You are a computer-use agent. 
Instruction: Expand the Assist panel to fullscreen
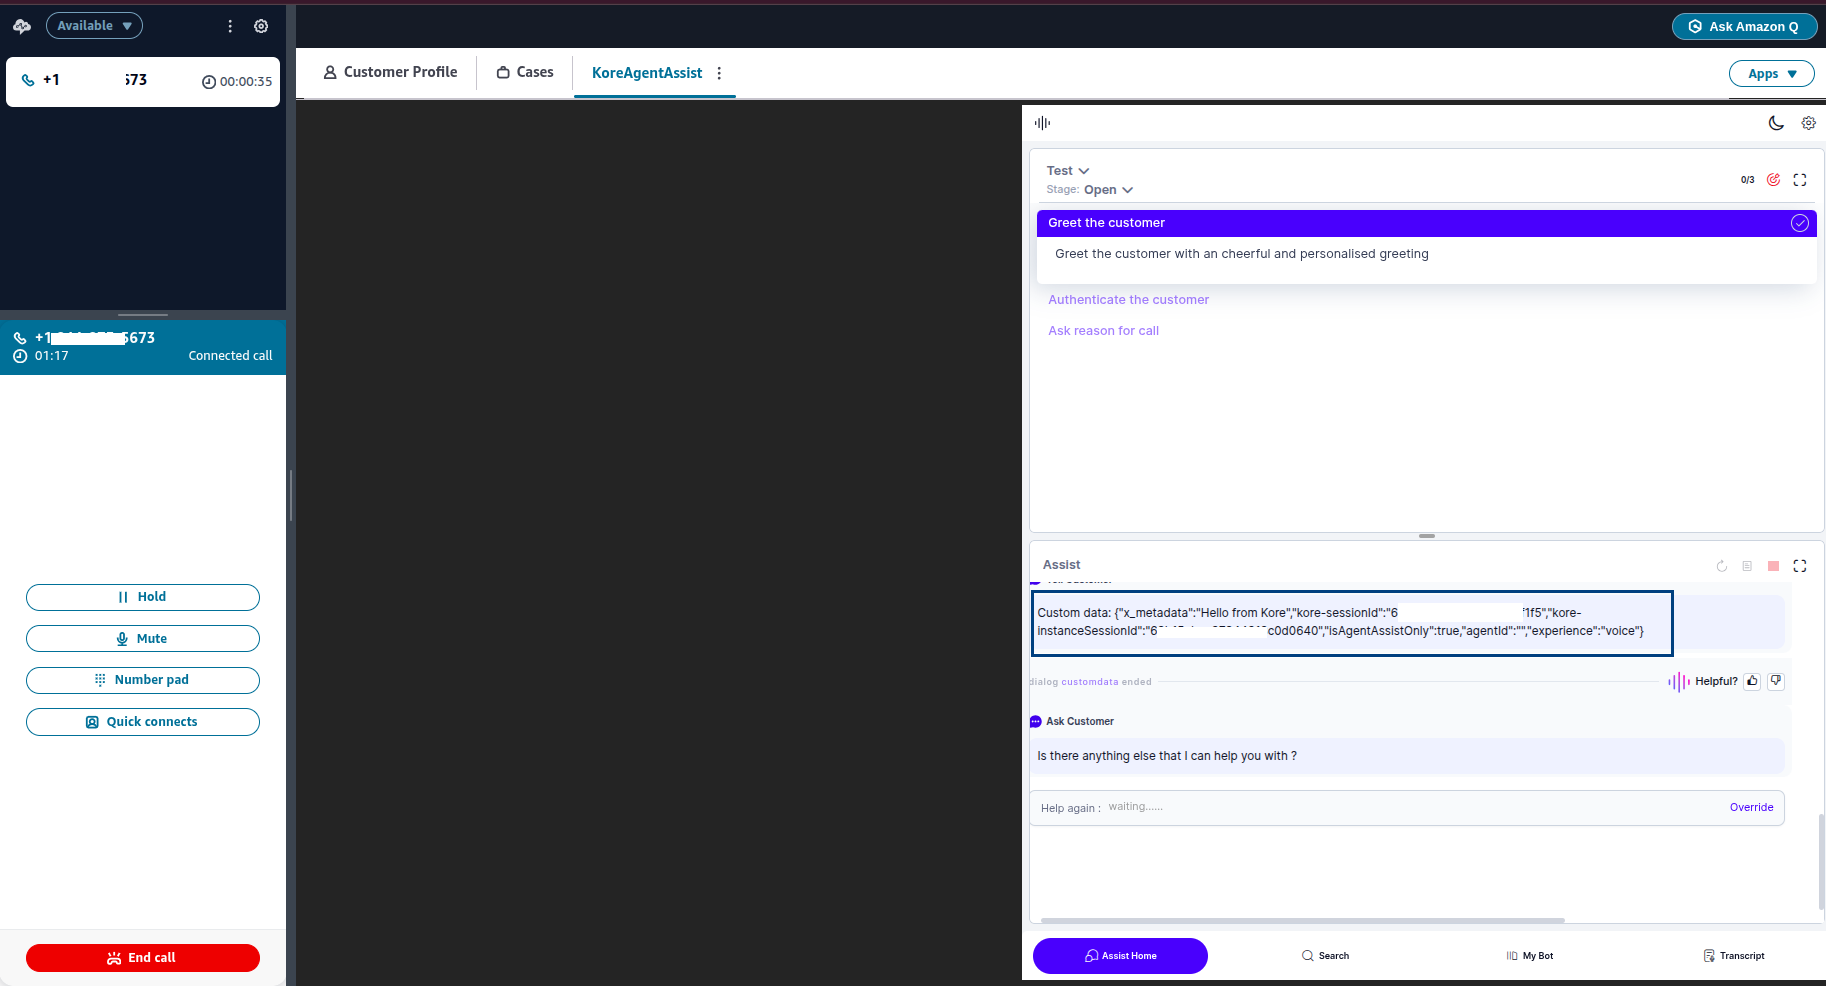coord(1800,566)
